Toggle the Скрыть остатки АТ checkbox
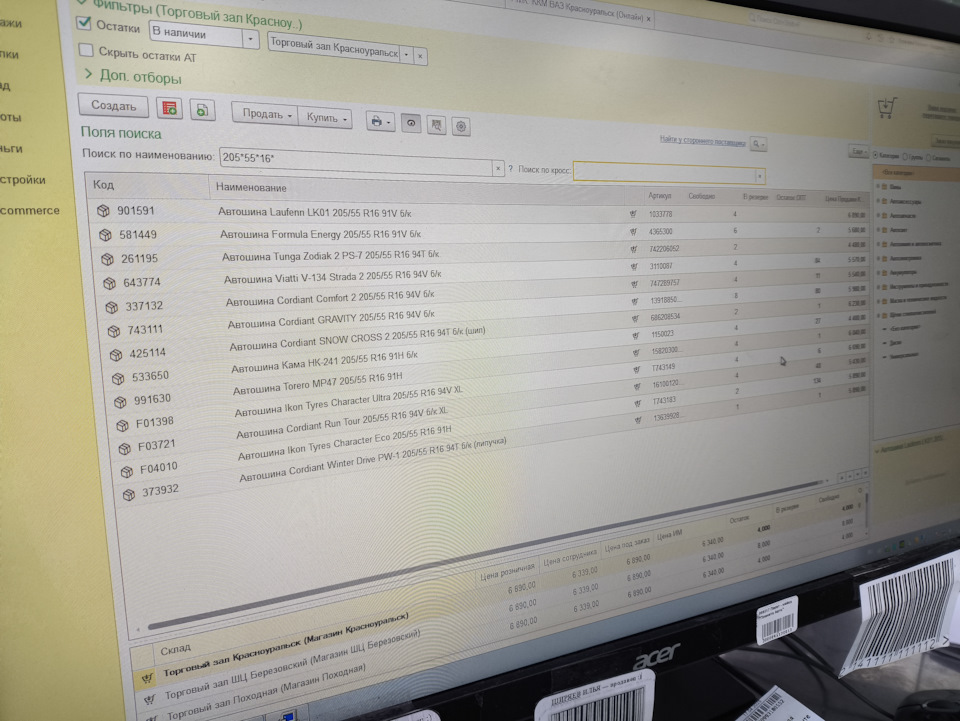The width and height of the screenshot is (960, 721). click(x=86, y=50)
